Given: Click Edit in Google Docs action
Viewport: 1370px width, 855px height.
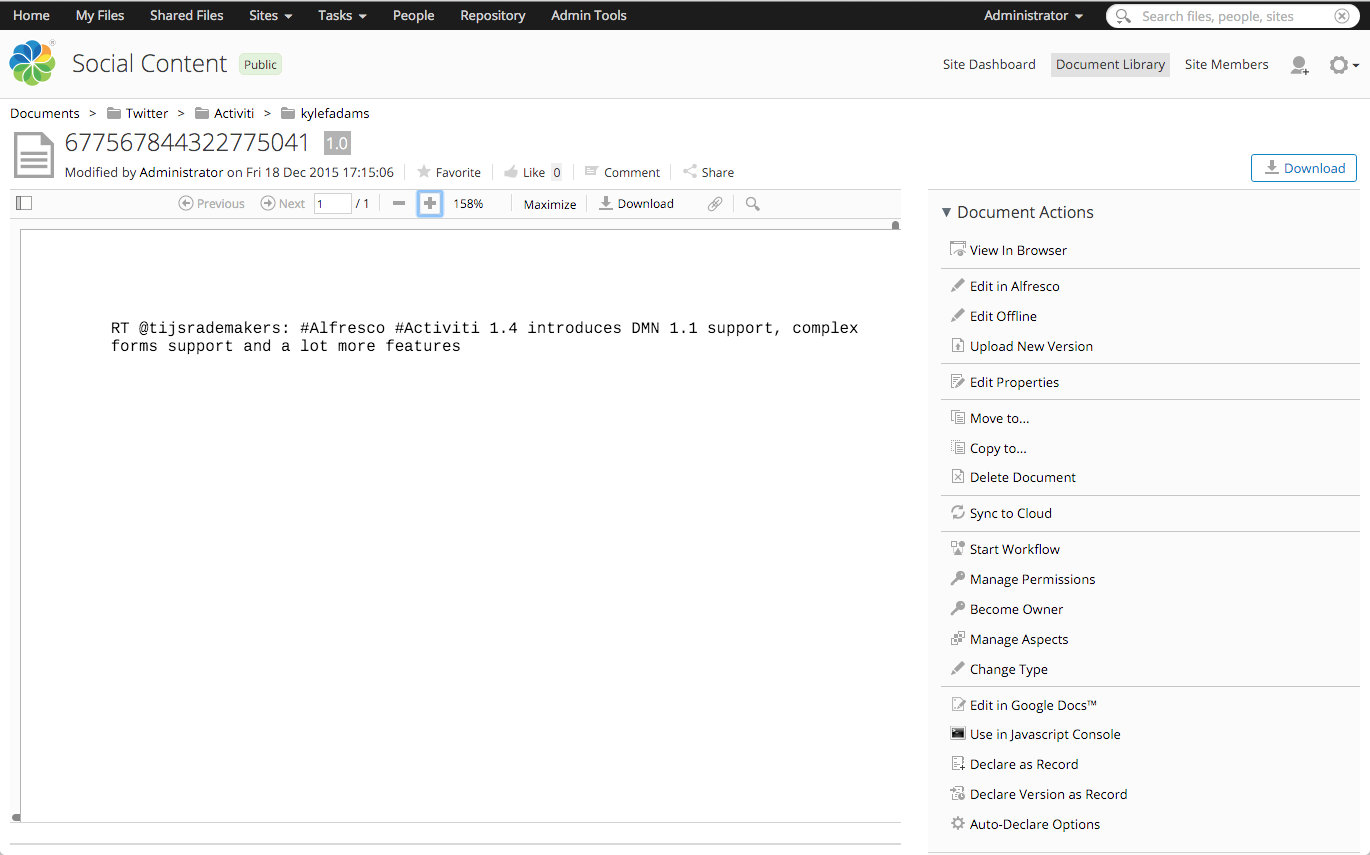Looking at the screenshot, I should tap(1033, 705).
